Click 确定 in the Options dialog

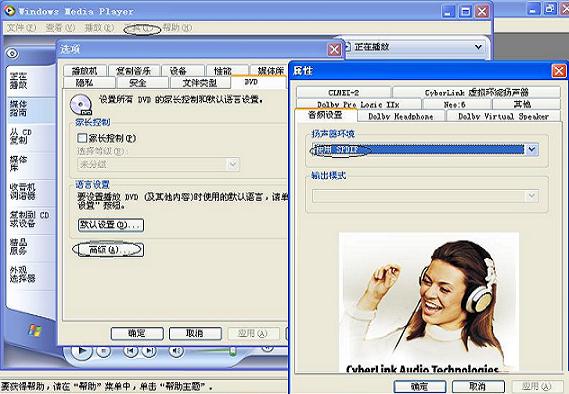(137, 333)
